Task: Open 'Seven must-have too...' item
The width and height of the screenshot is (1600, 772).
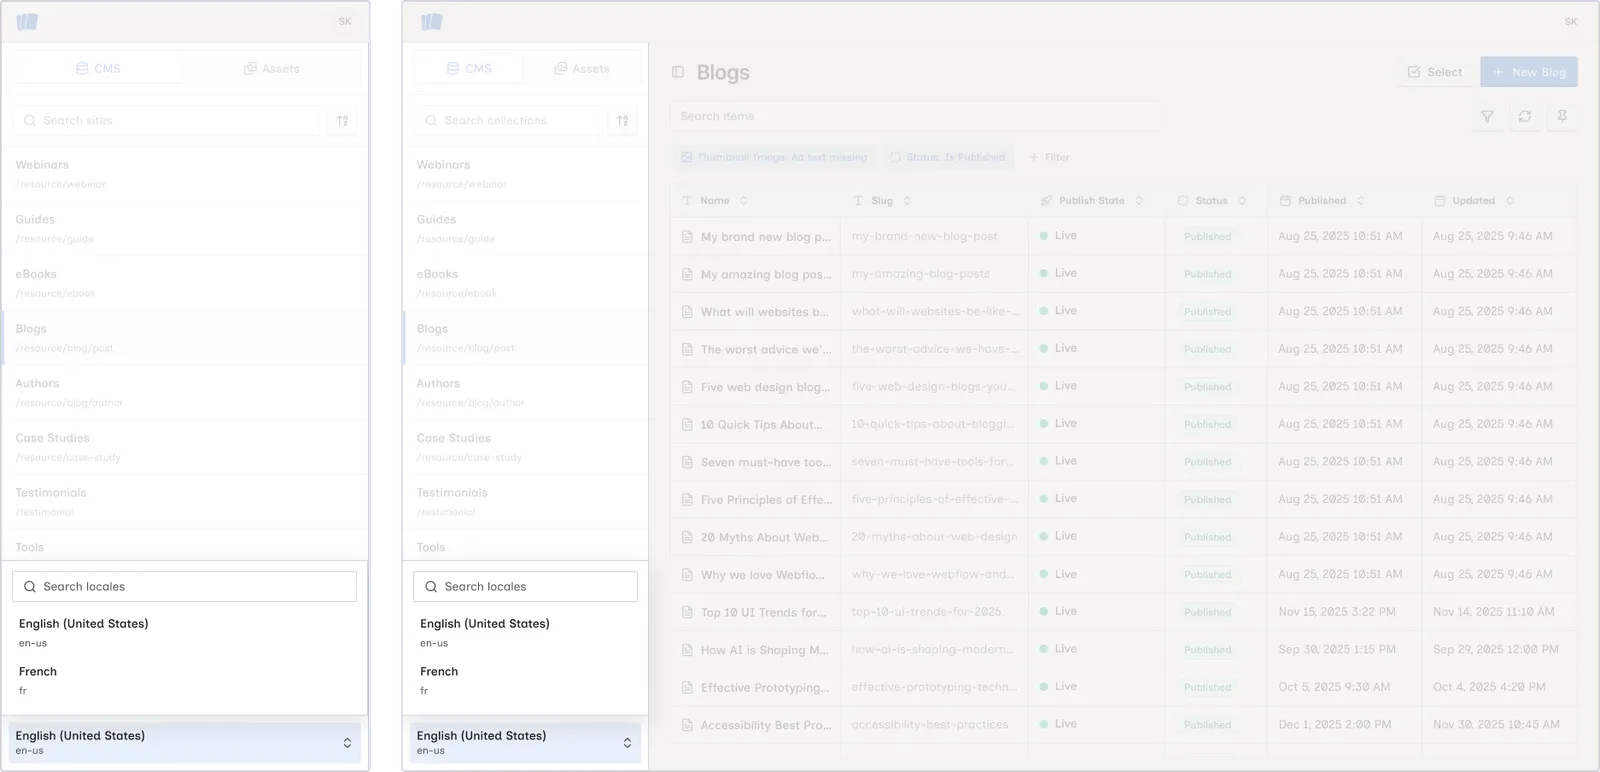Action: point(766,463)
